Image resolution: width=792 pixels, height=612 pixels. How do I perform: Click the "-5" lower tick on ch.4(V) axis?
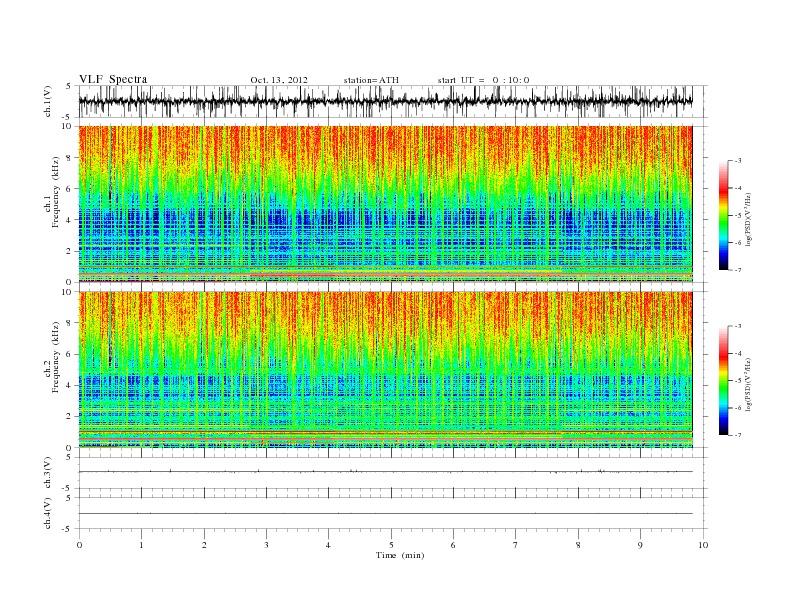click(x=68, y=529)
